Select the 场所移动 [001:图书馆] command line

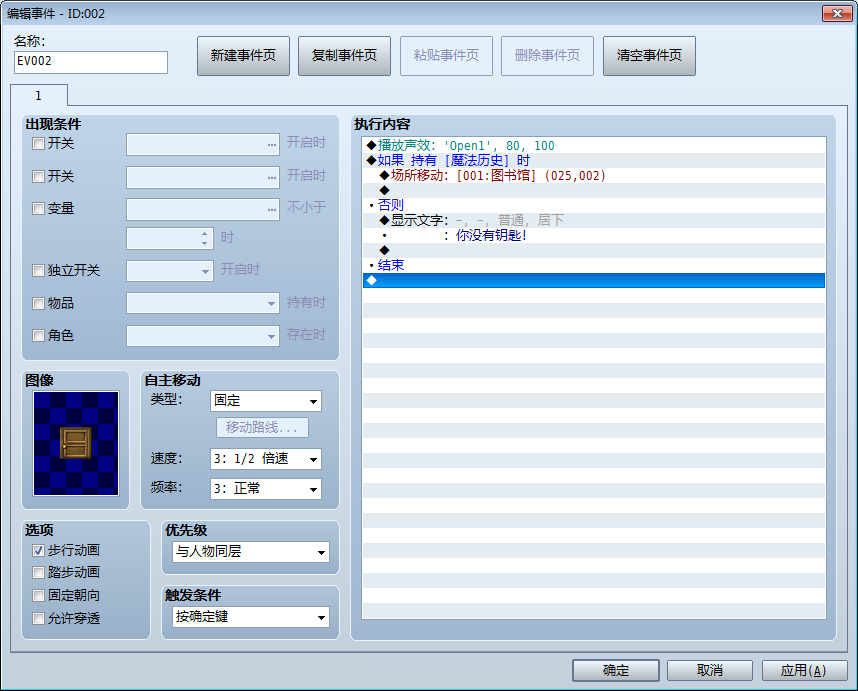(594, 176)
